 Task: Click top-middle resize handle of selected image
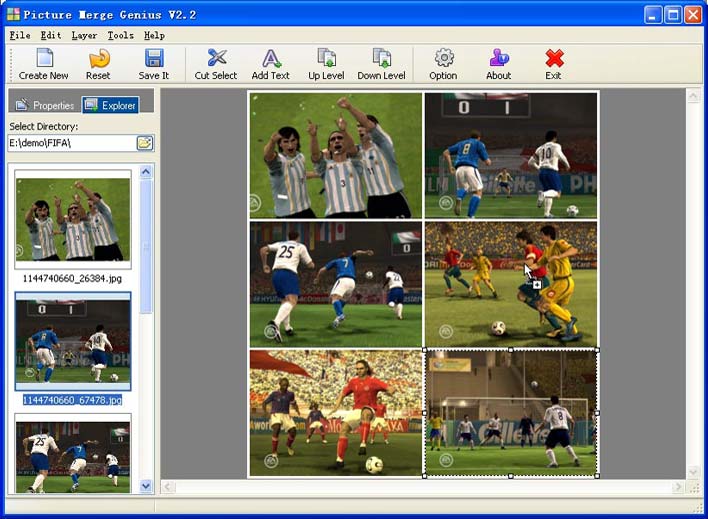point(511,350)
